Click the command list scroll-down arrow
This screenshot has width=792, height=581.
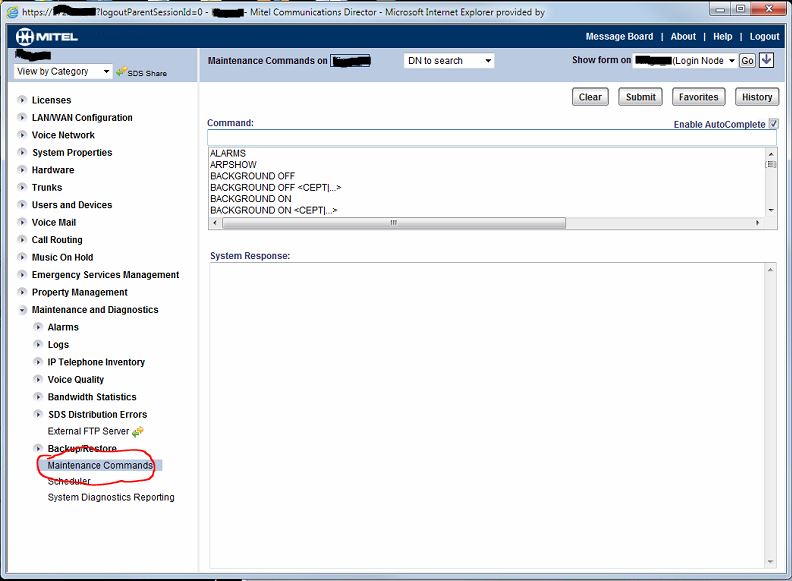coord(771,210)
